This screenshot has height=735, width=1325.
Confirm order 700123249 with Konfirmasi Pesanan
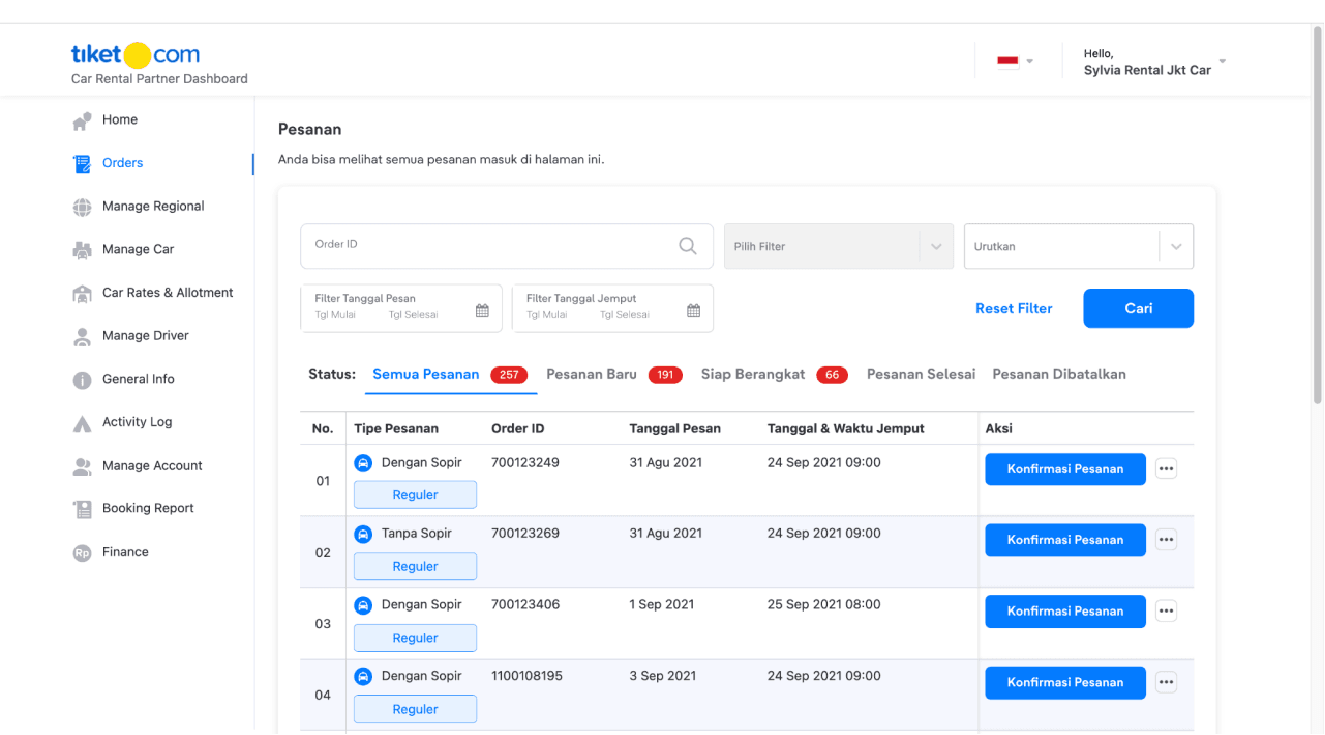(x=1065, y=469)
